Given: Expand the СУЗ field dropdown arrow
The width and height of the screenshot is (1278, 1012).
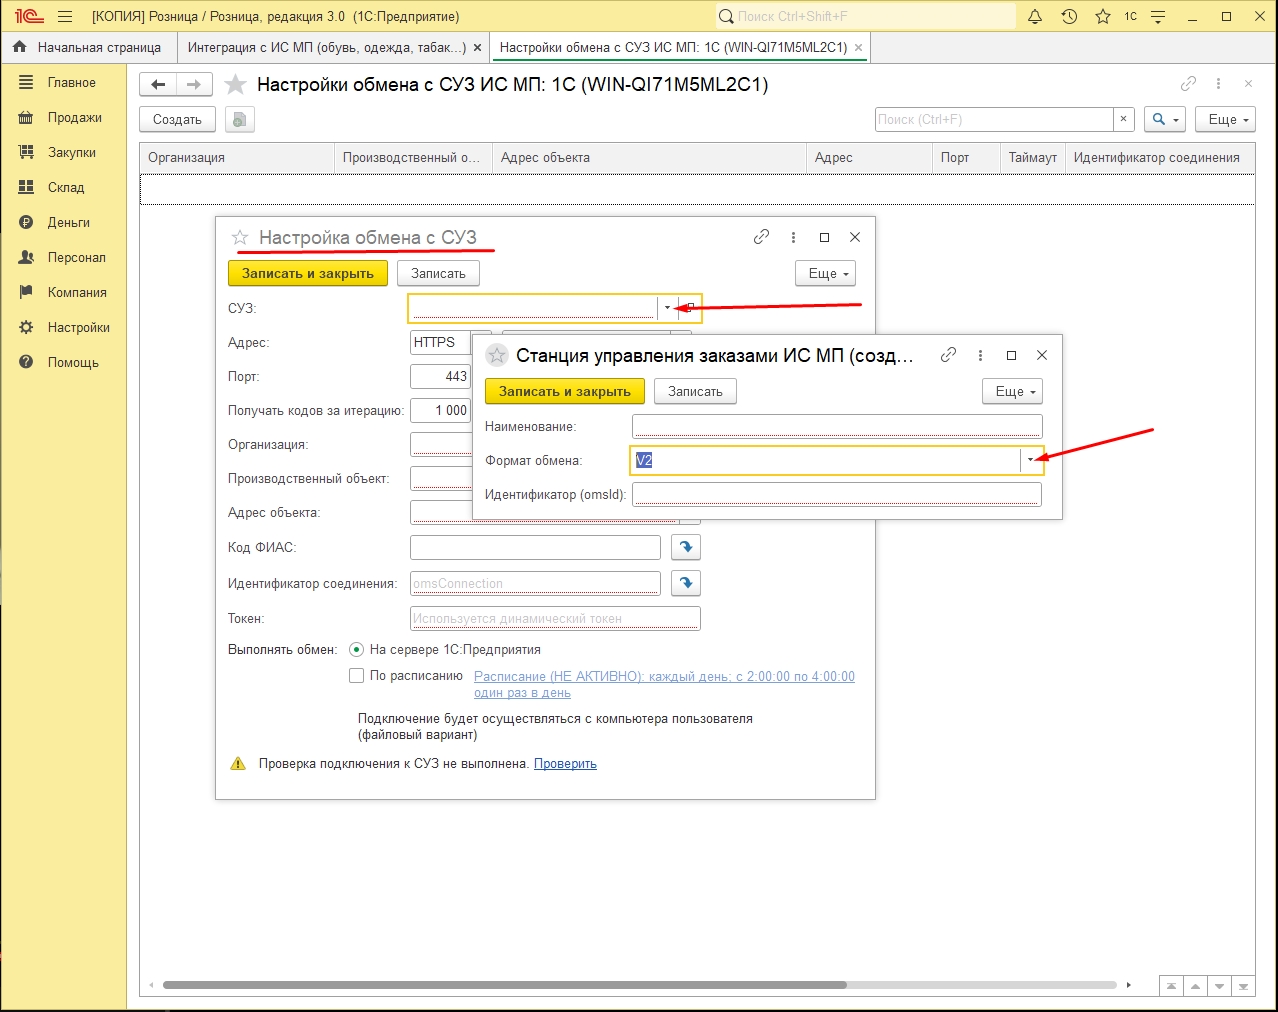Looking at the screenshot, I should (x=667, y=308).
